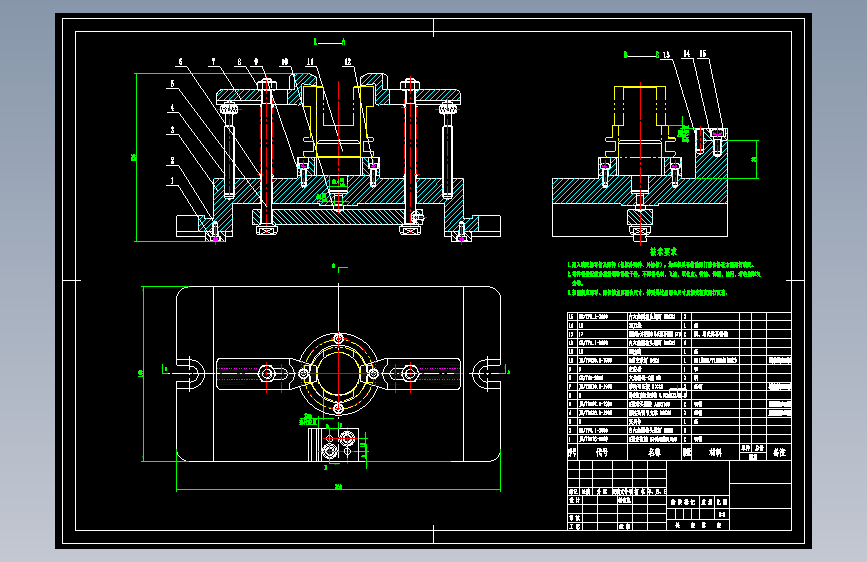This screenshot has width=867, height=562.
Task: Click part balloon number 14 label
Action: 686,54
